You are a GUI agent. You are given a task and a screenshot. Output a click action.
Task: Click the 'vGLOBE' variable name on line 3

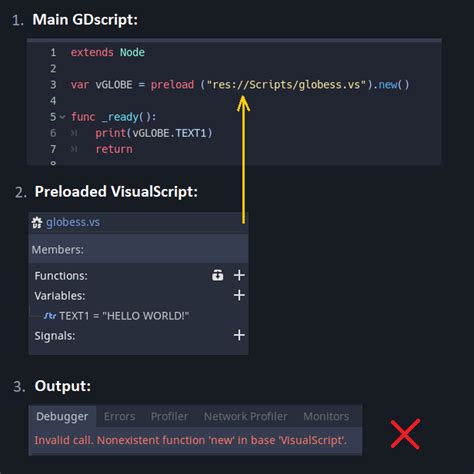click(x=114, y=85)
